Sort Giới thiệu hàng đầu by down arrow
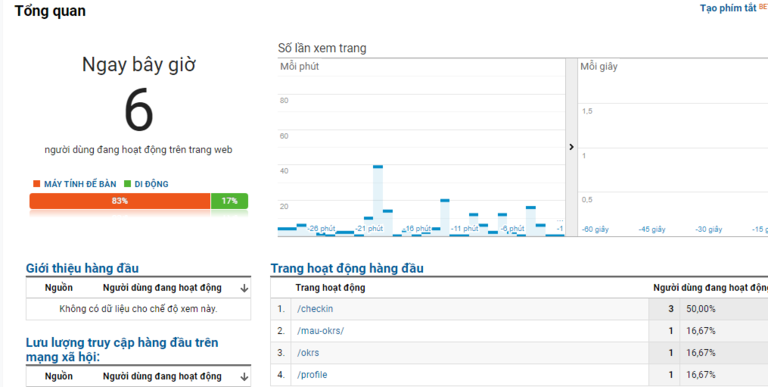This screenshot has height=387, width=768. coord(244,289)
